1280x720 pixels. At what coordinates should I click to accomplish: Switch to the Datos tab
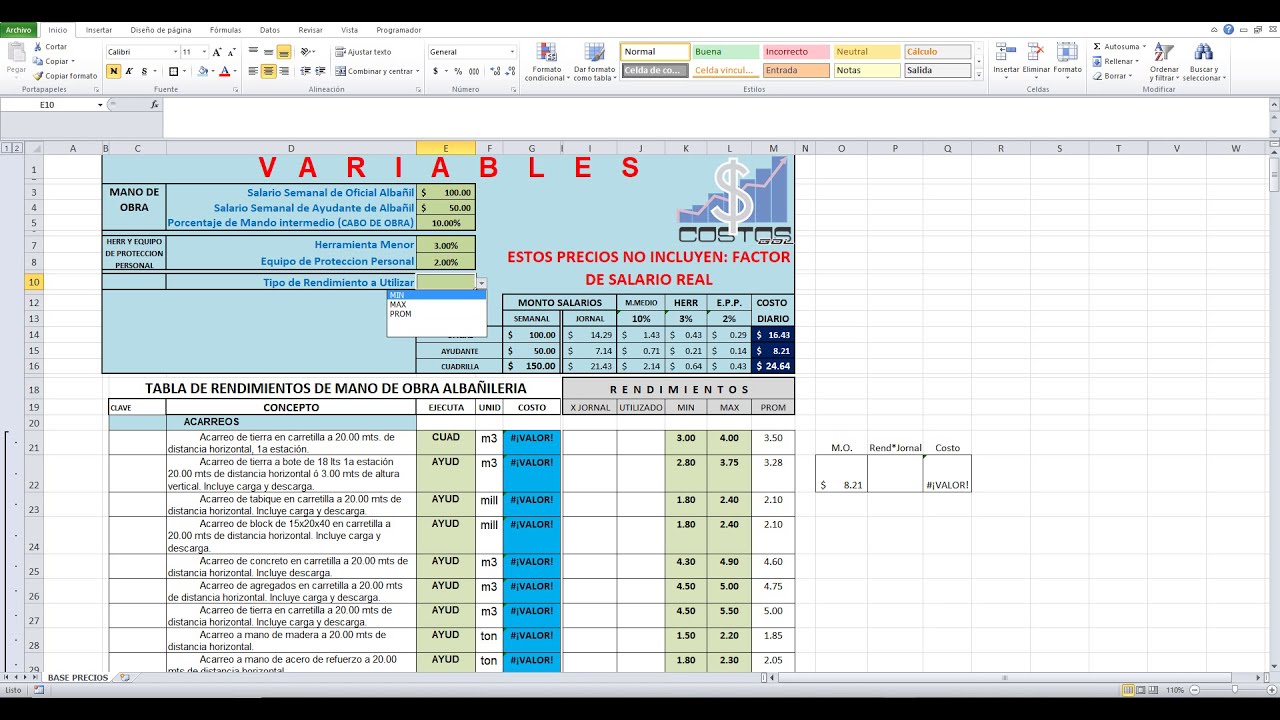tap(269, 30)
